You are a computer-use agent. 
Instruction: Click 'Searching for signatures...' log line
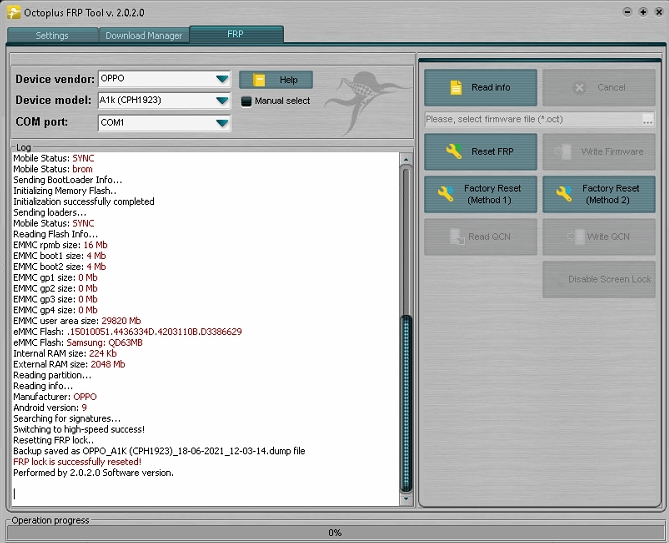coord(67,418)
